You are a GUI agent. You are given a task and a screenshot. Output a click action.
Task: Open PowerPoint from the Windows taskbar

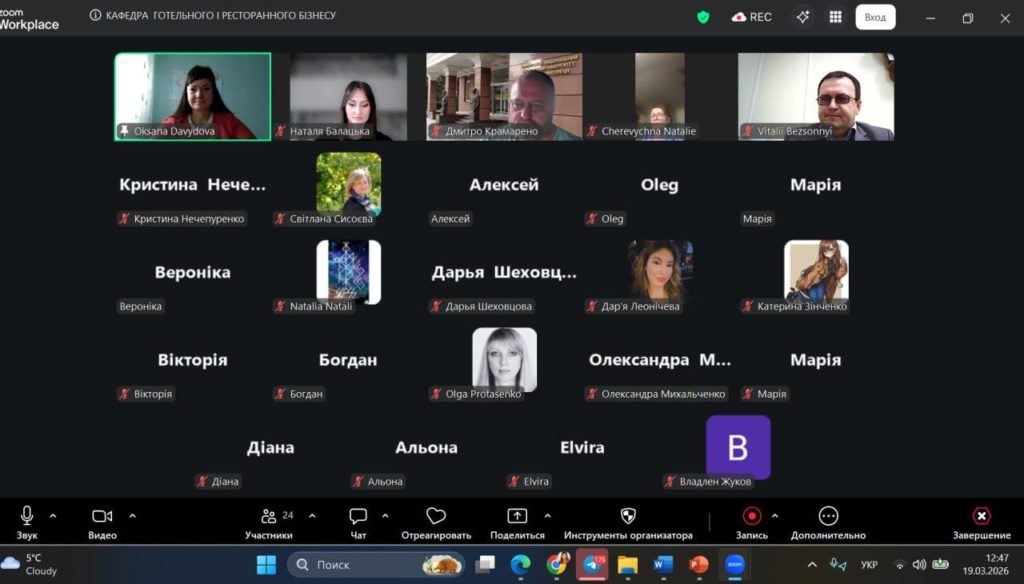(698, 565)
